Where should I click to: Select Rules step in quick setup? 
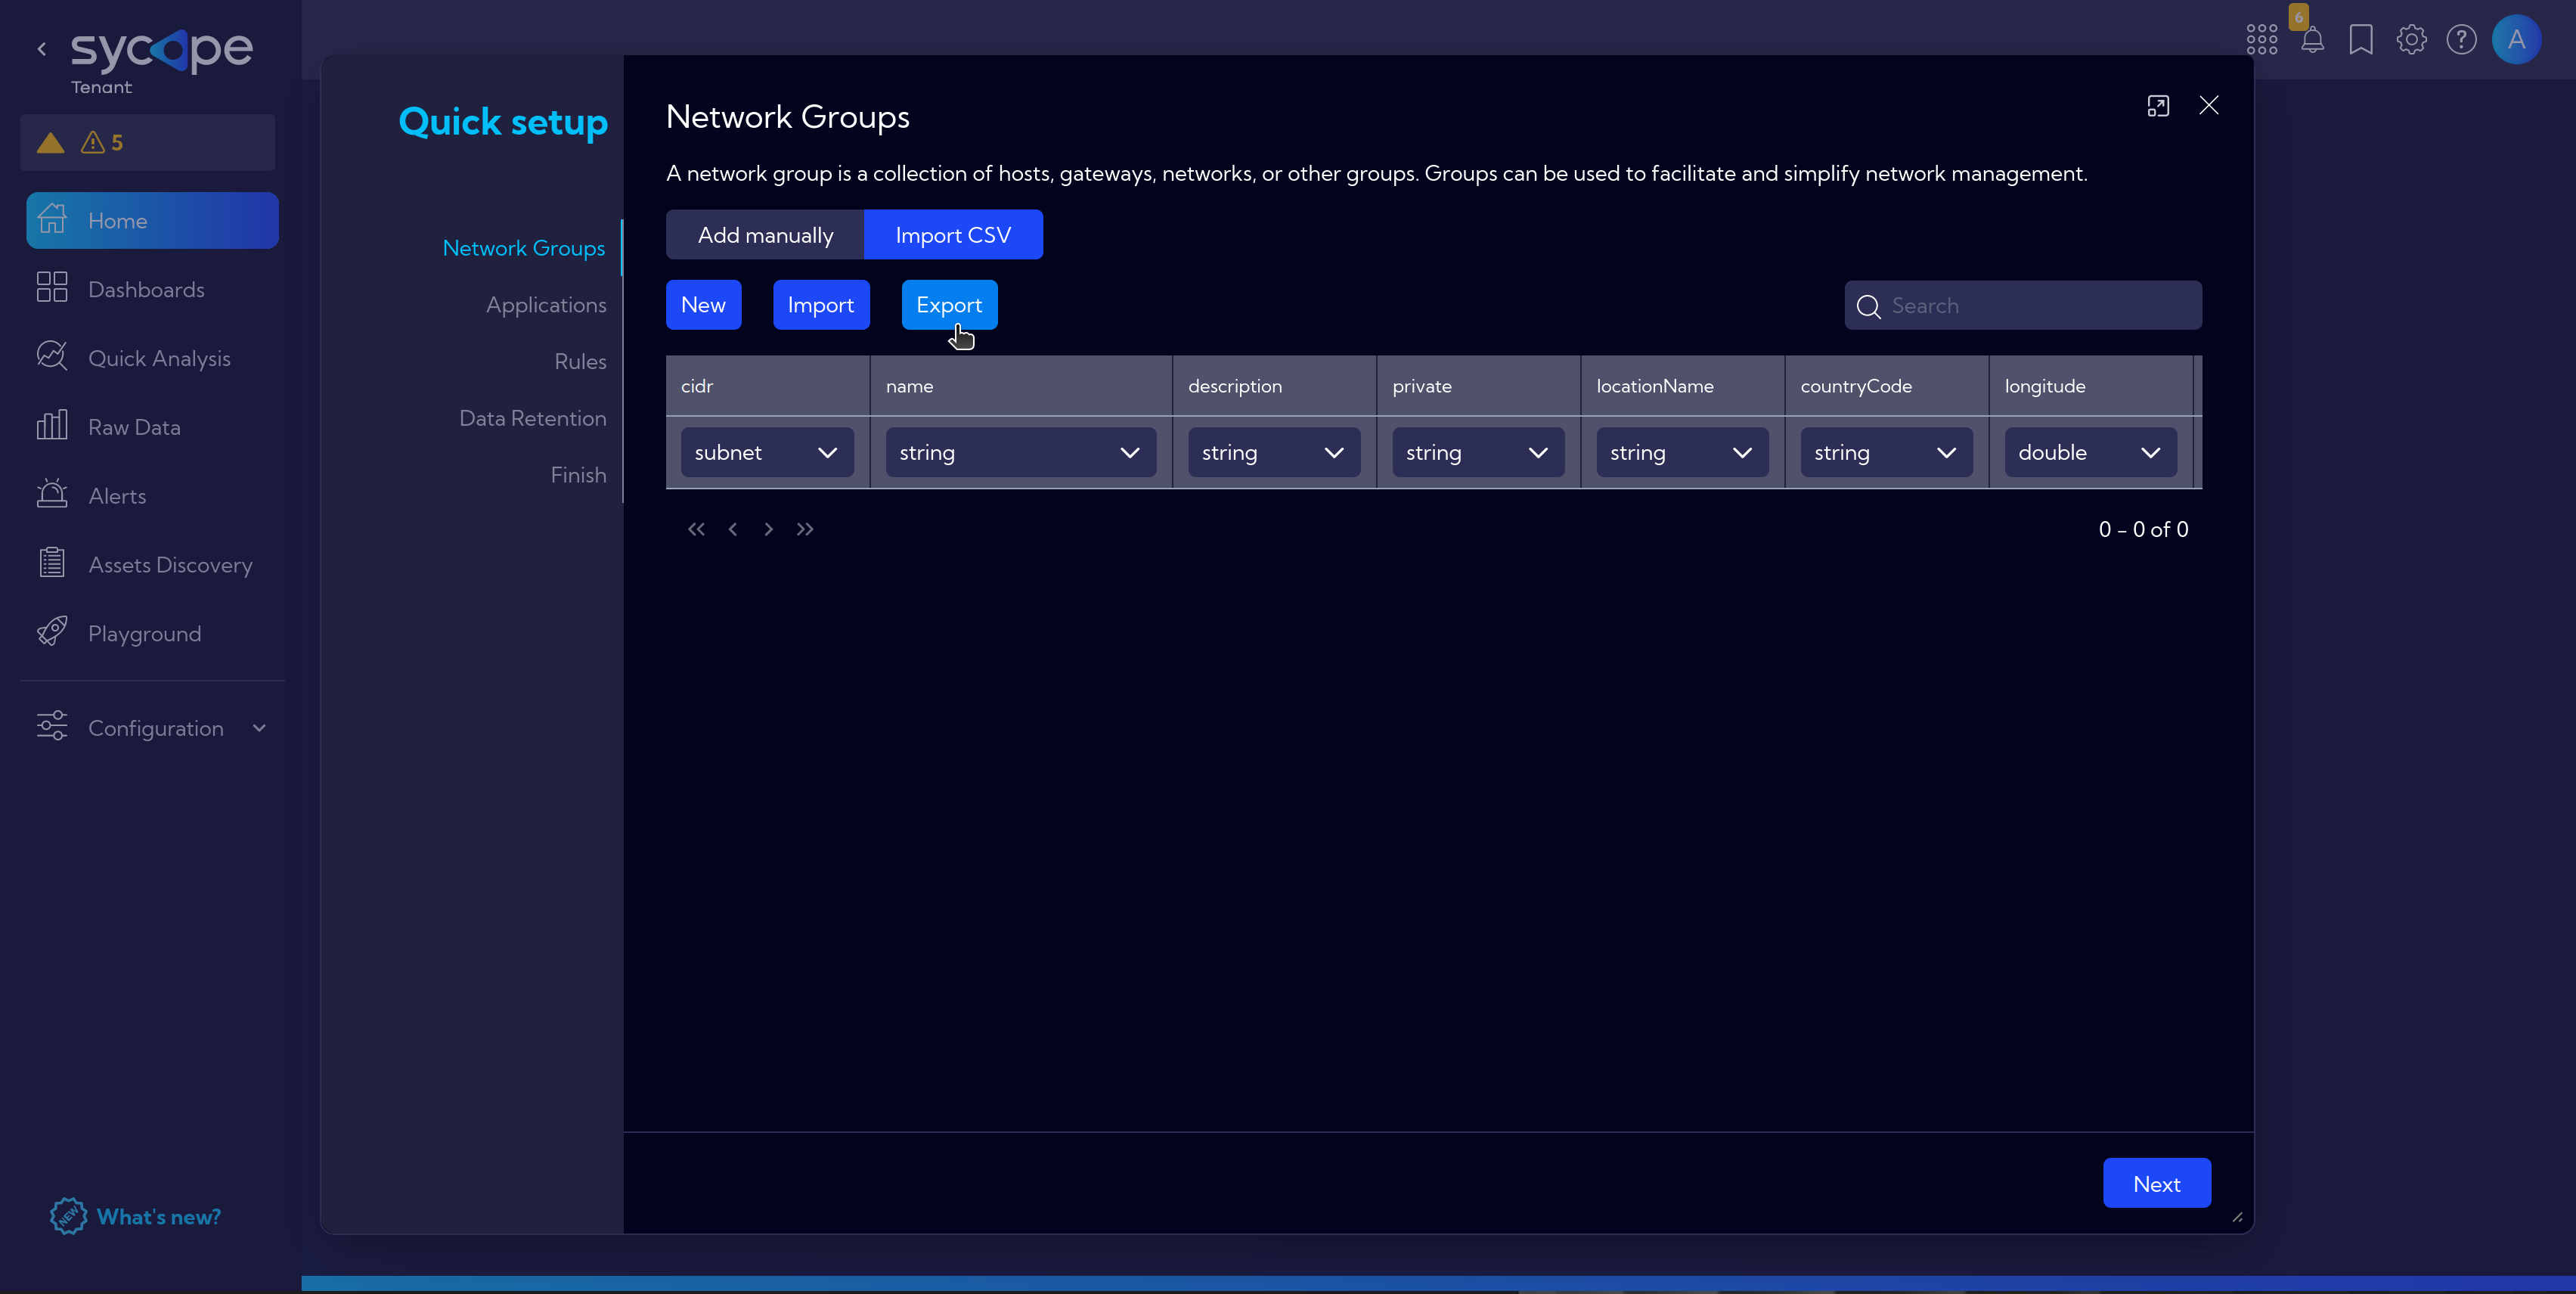[x=579, y=360]
